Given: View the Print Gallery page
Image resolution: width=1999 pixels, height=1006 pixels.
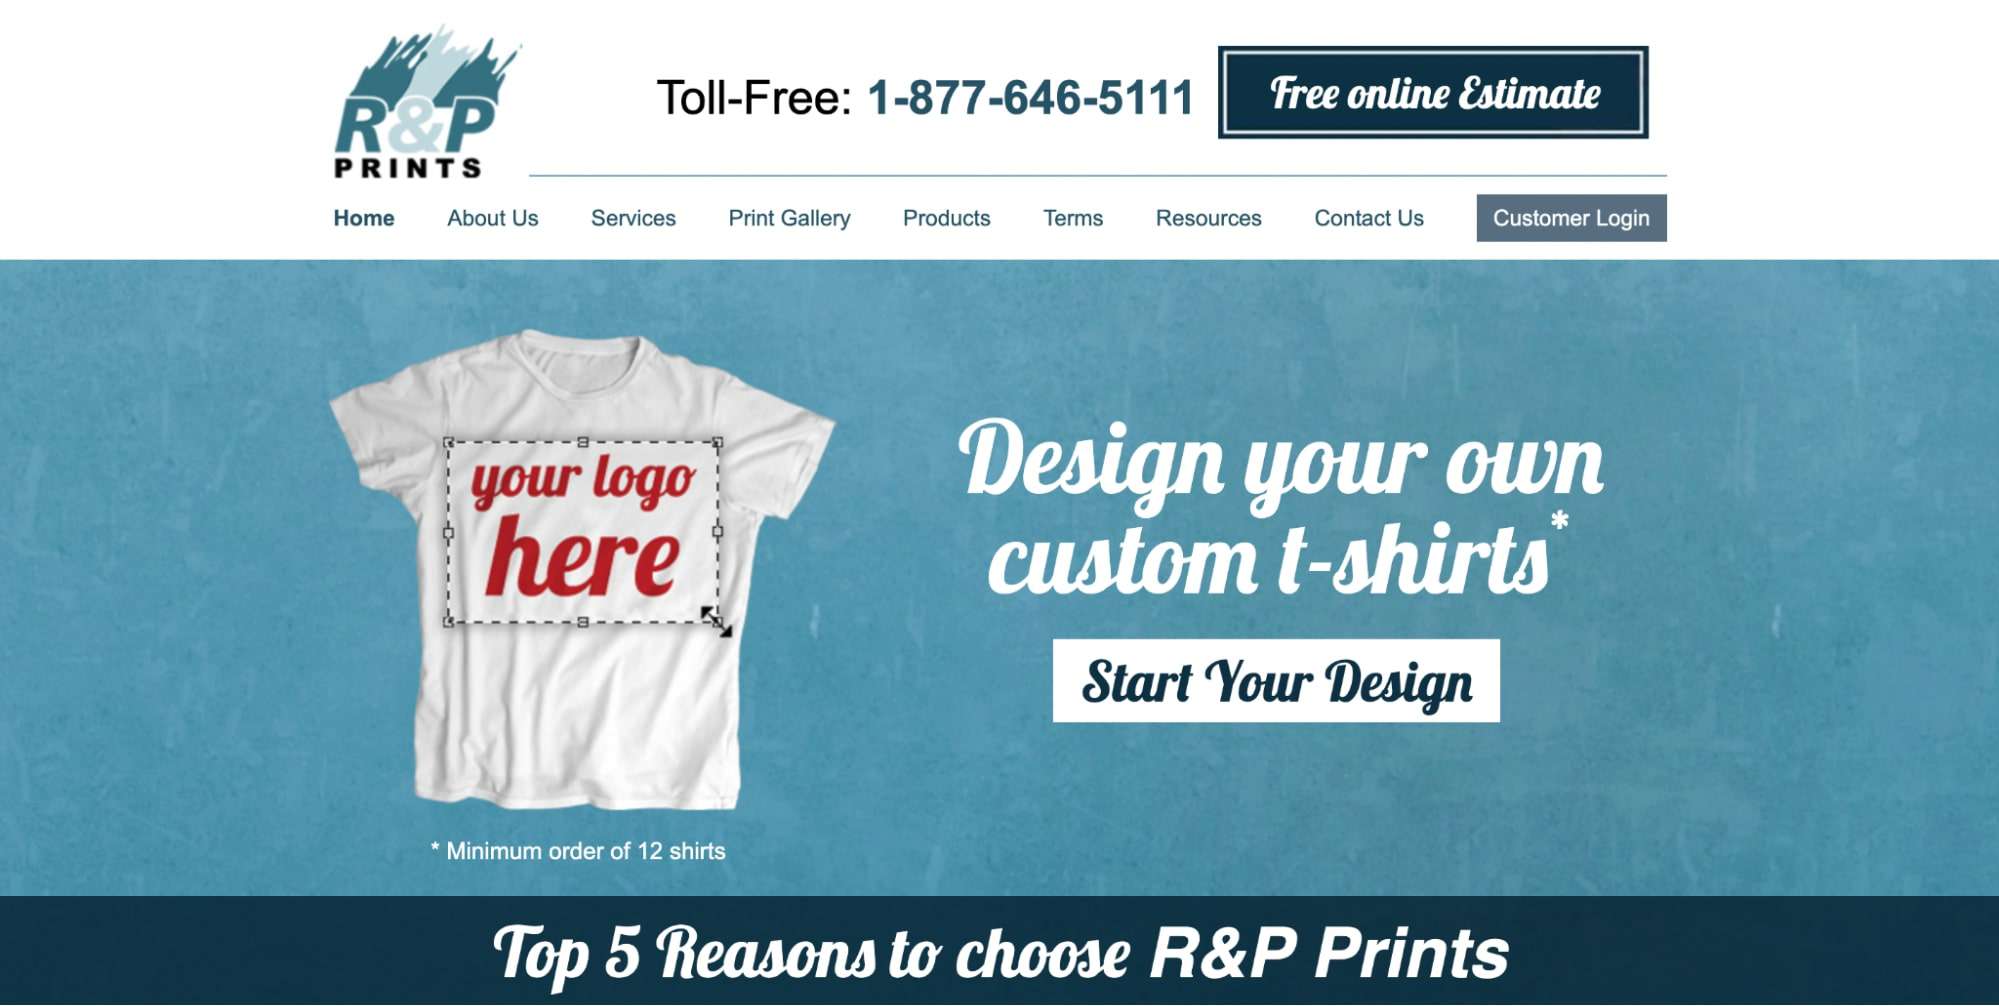Looking at the screenshot, I should point(789,218).
